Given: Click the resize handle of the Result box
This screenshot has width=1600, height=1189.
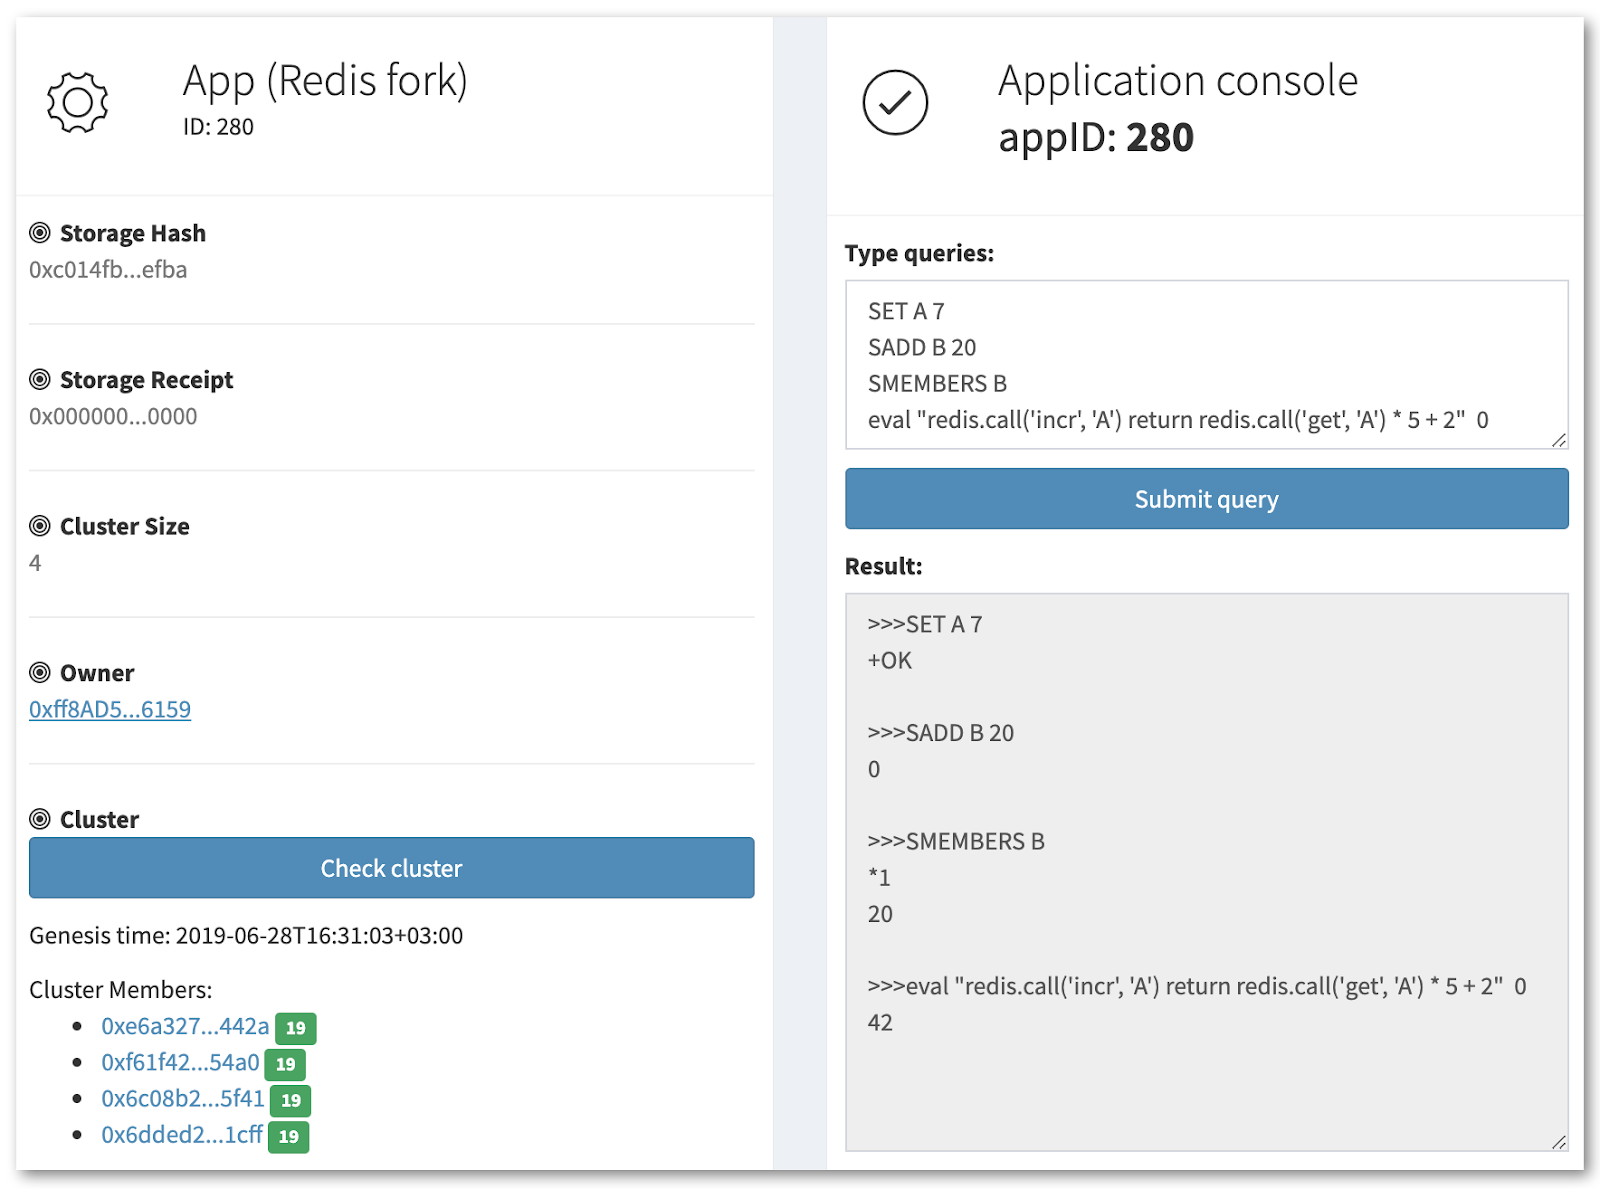Looking at the screenshot, I should click(x=1559, y=1142).
